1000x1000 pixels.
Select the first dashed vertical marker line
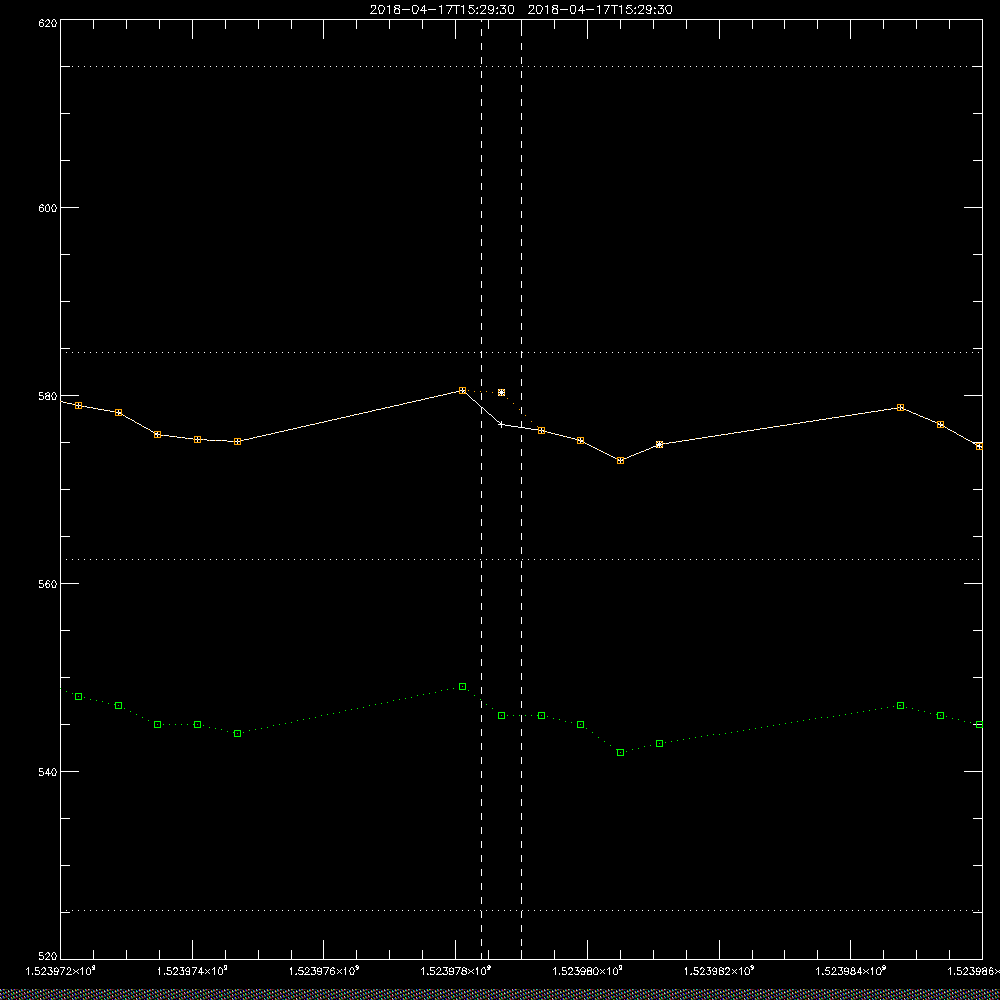point(482,488)
